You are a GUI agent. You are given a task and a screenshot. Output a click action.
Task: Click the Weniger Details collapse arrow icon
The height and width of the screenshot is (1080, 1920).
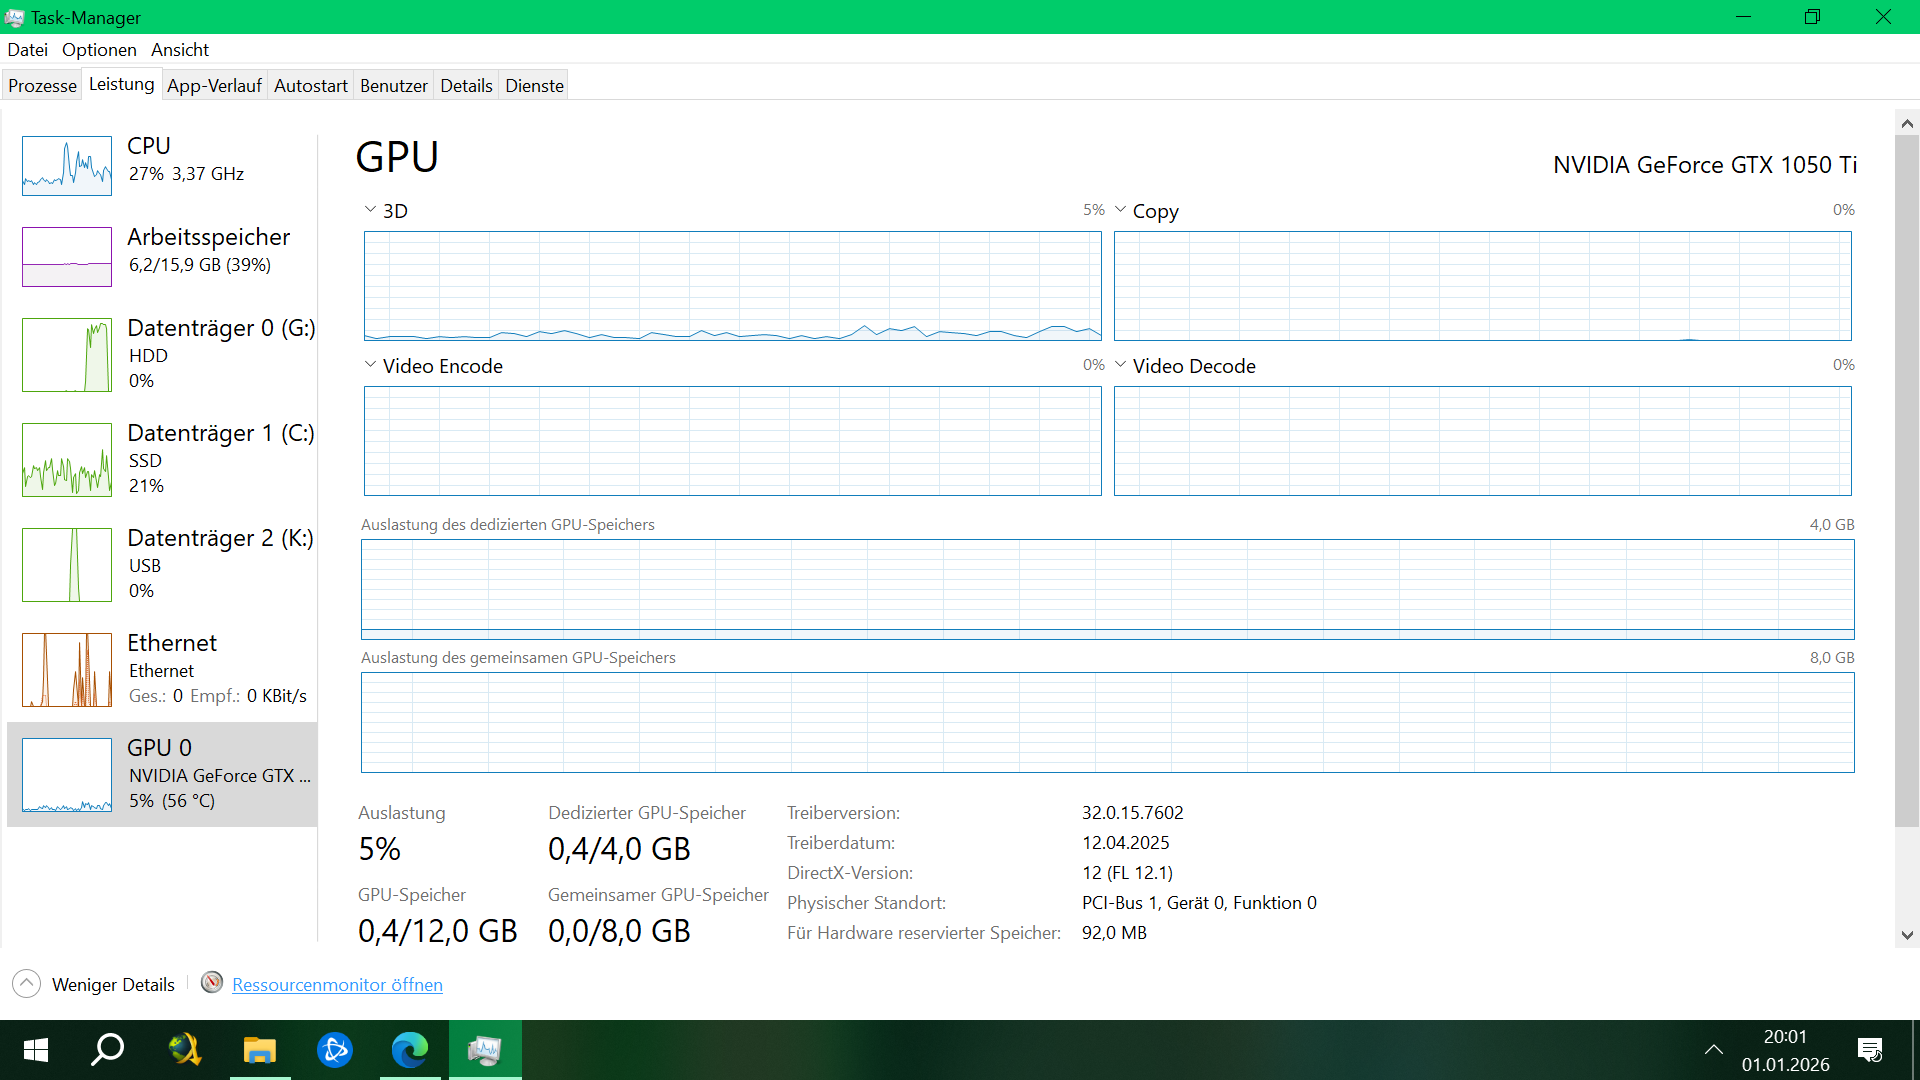(x=27, y=984)
